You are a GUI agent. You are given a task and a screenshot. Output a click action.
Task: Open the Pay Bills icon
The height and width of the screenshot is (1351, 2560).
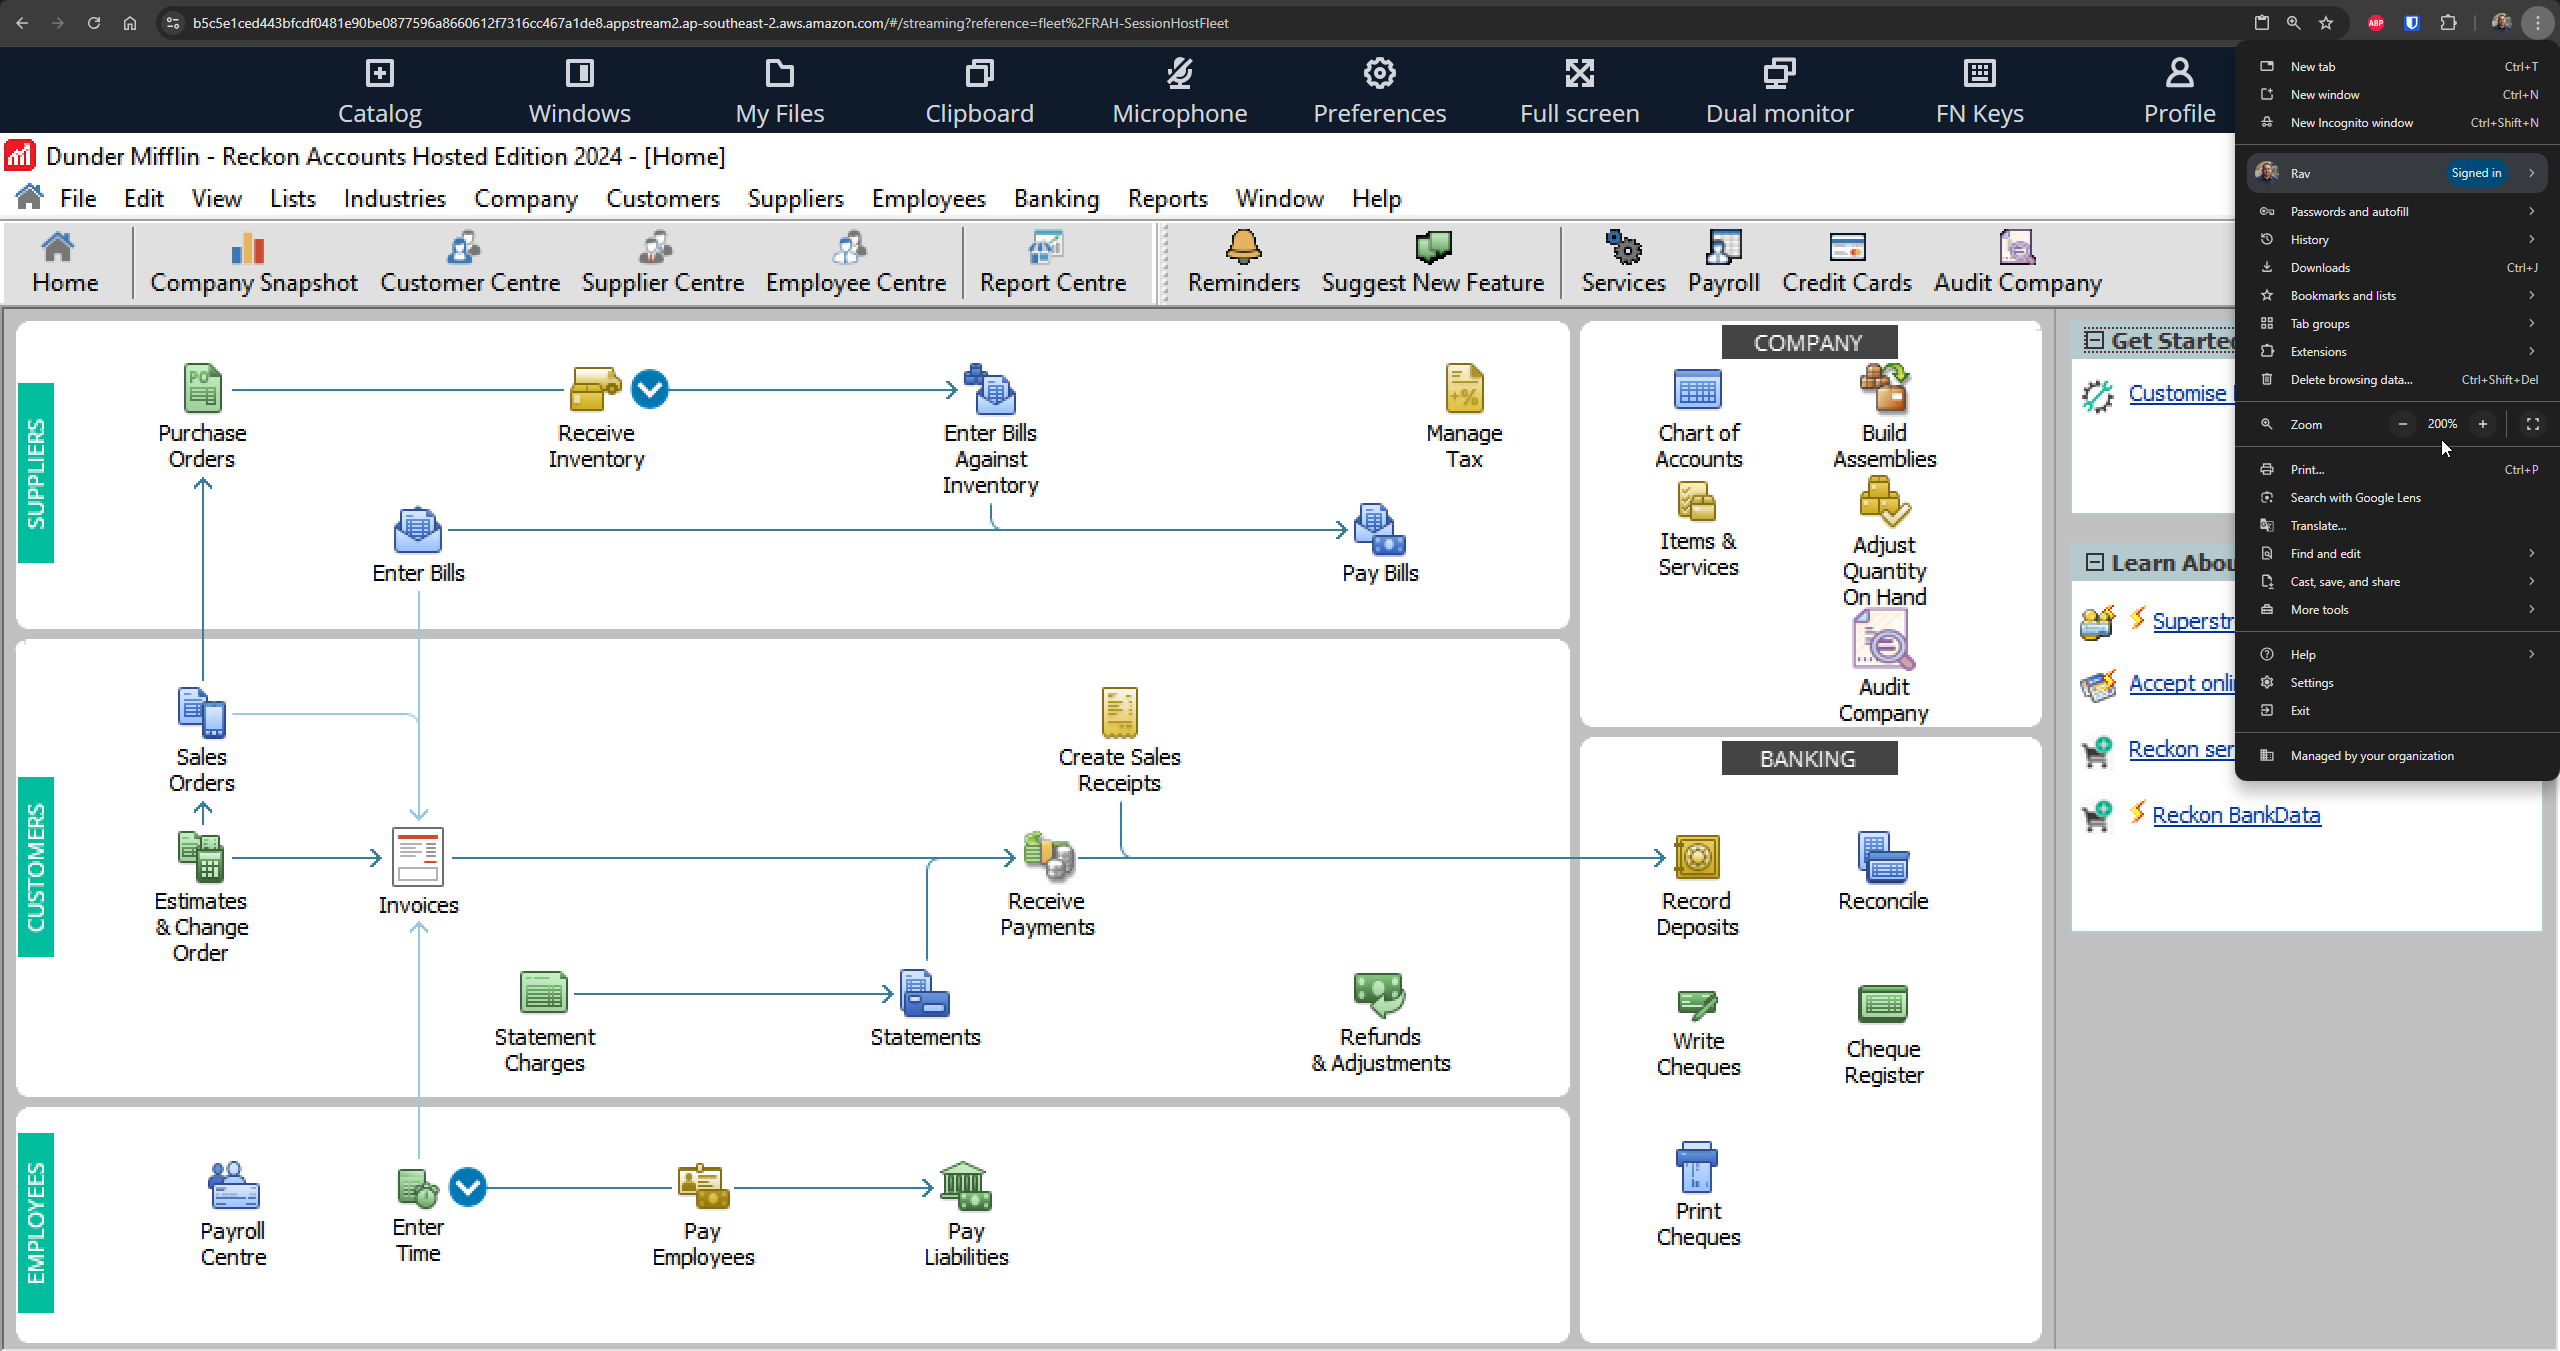1379,530
